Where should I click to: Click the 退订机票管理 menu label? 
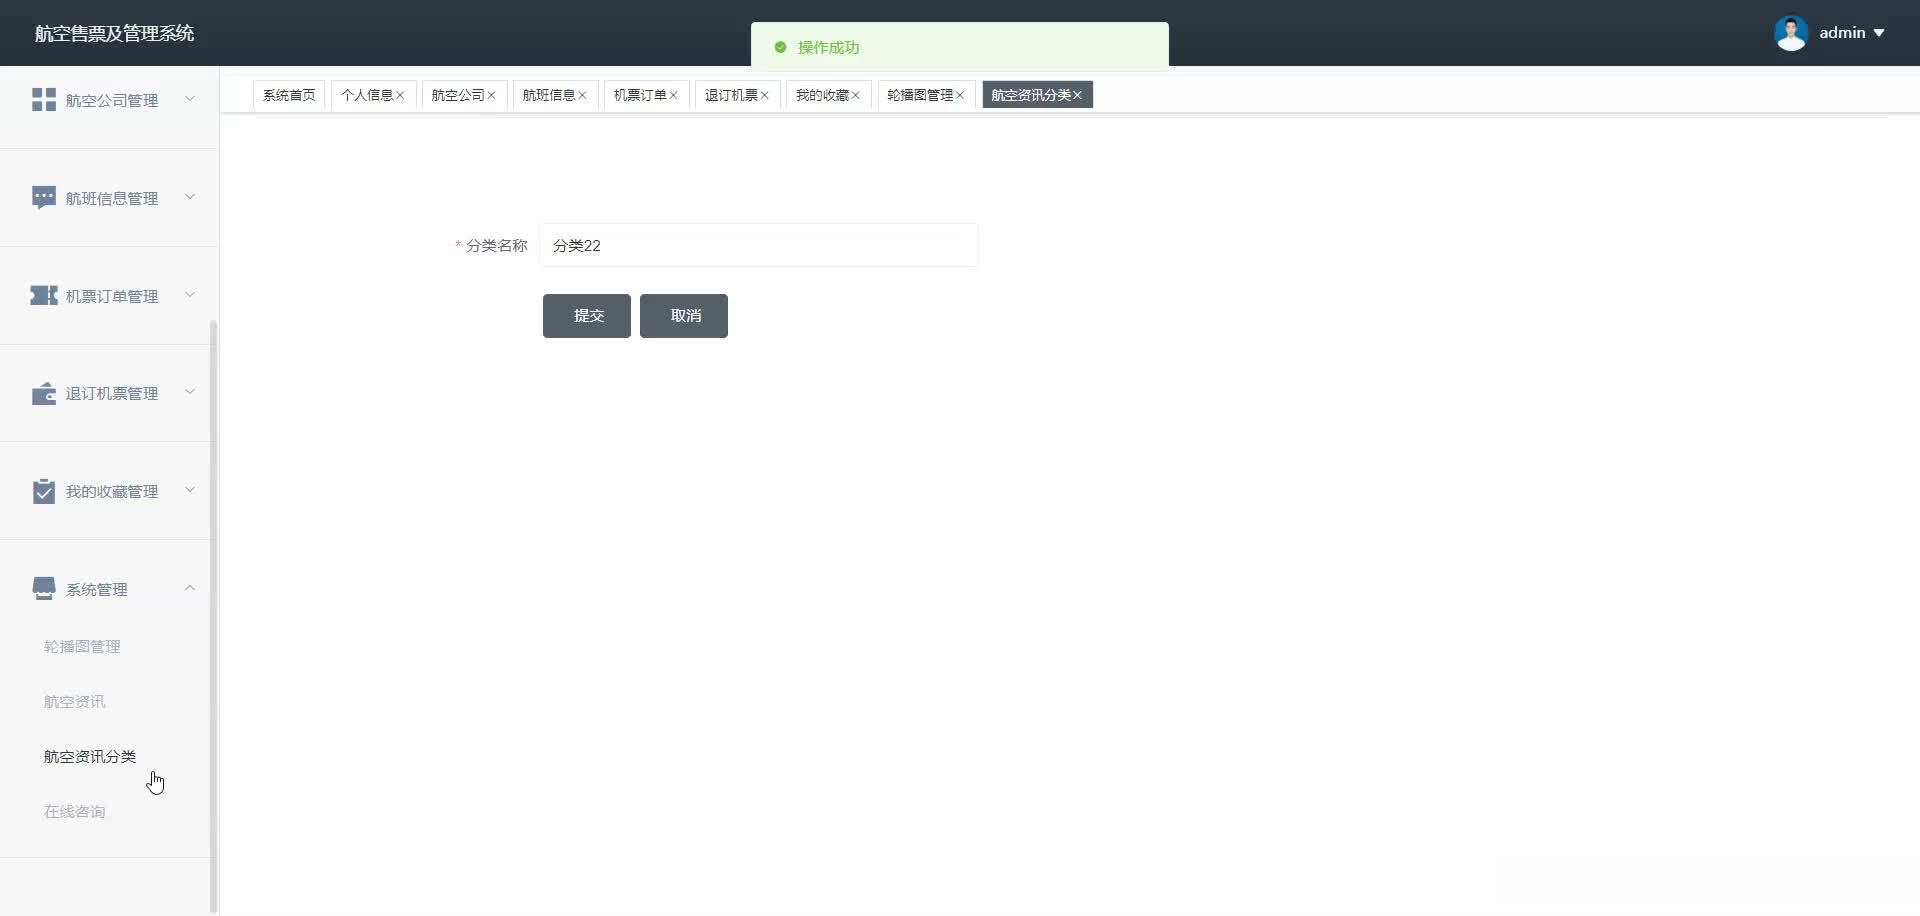pos(112,394)
